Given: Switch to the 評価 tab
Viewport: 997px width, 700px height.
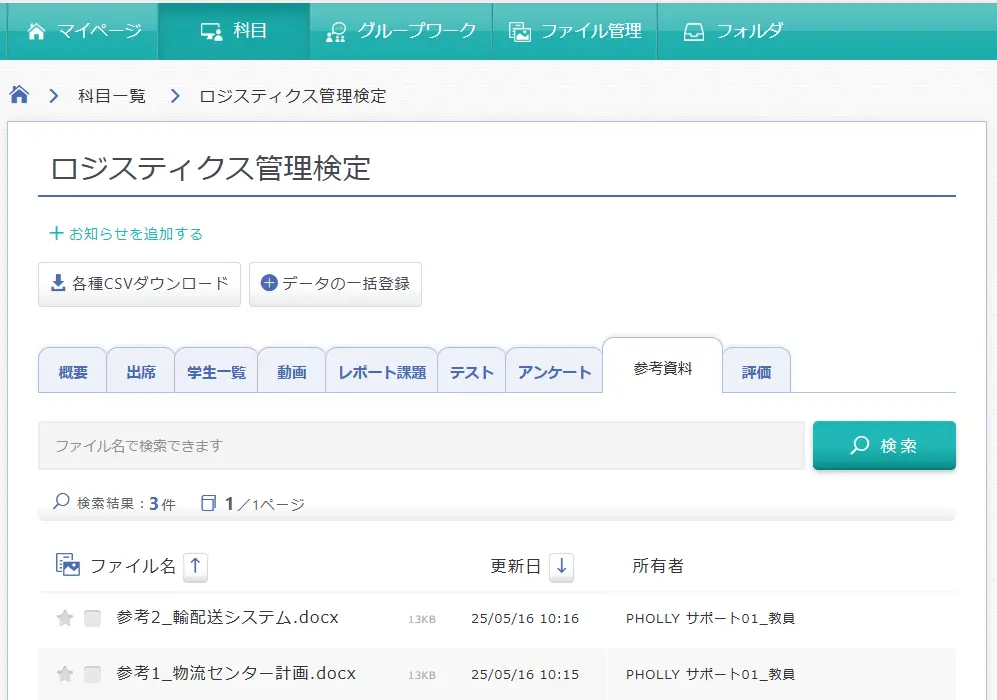Looking at the screenshot, I should tap(757, 372).
